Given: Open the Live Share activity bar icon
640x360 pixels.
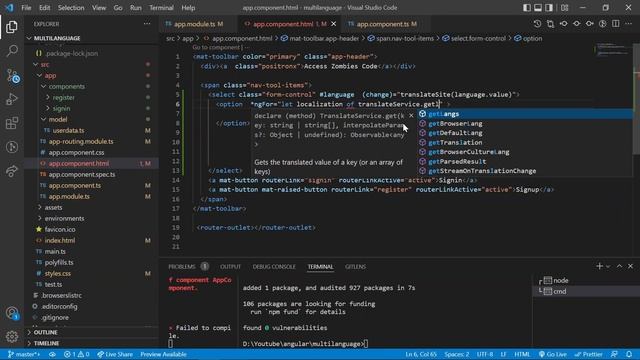Looking at the screenshot, I should point(12,171).
